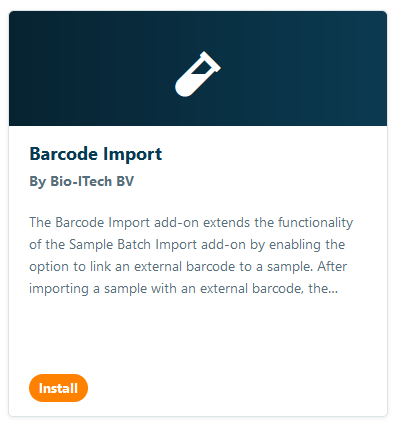
Task: Click the word Import in the card title
Action: pyautogui.click(x=132, y=155)
